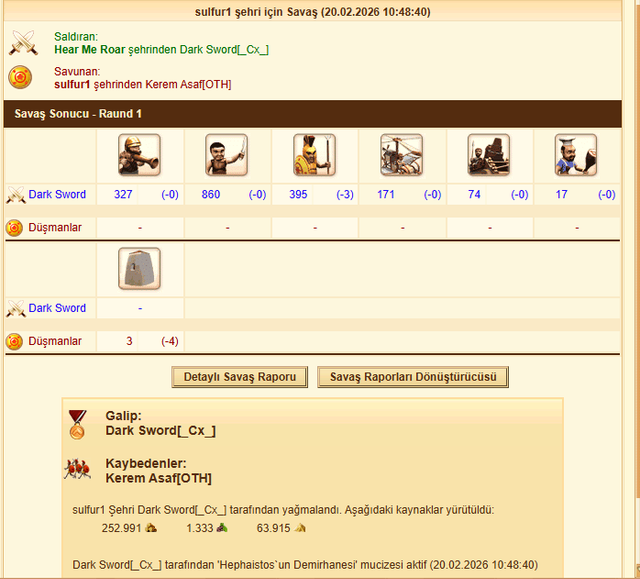Screen dimensions: 640x579
Task: Click gyrocopter count 171
Action: (386, 194)
